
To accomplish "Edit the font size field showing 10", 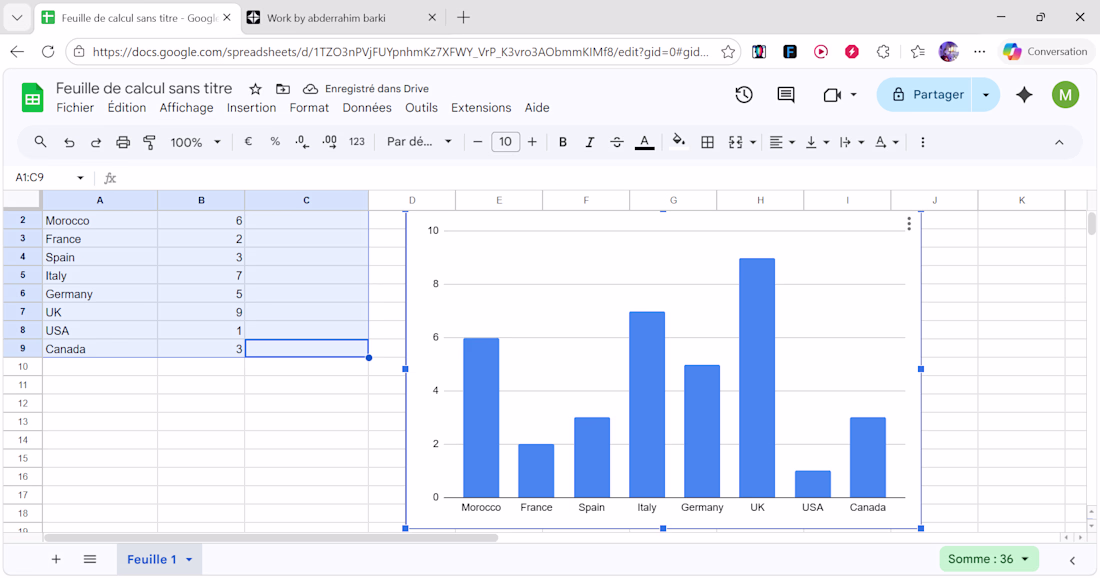I will coord(505,142).
